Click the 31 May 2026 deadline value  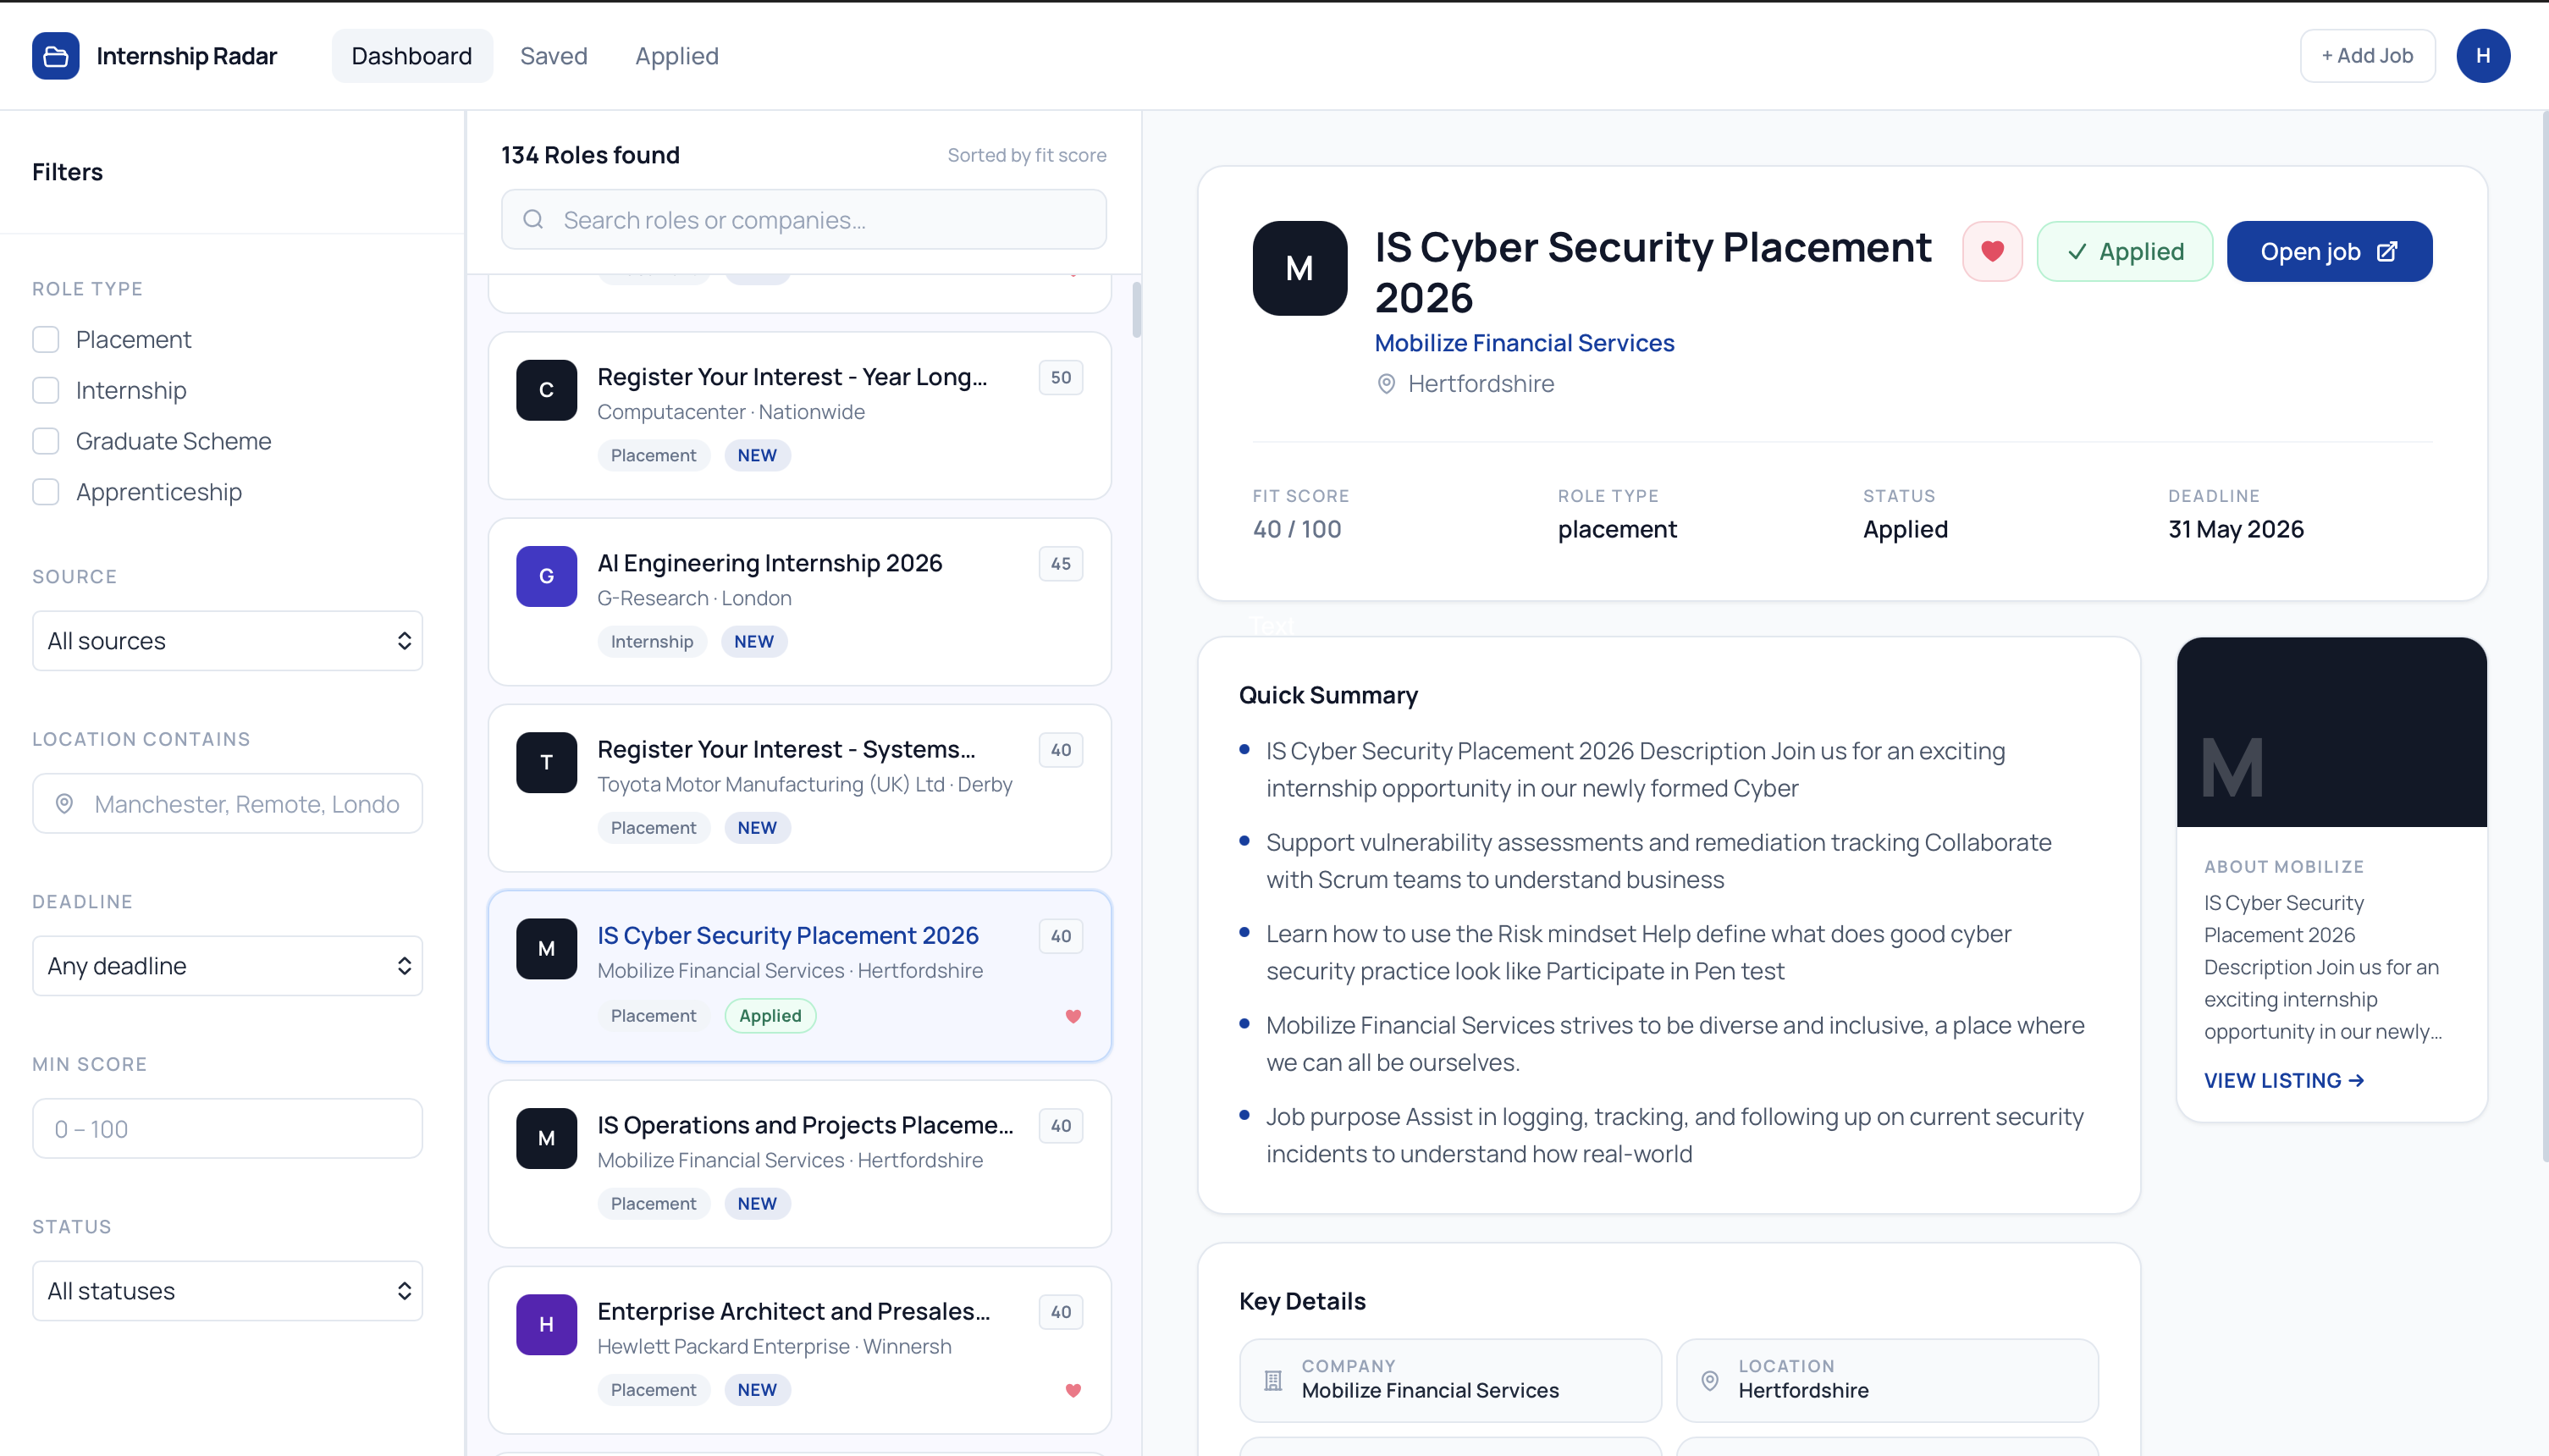(2235, 530)
